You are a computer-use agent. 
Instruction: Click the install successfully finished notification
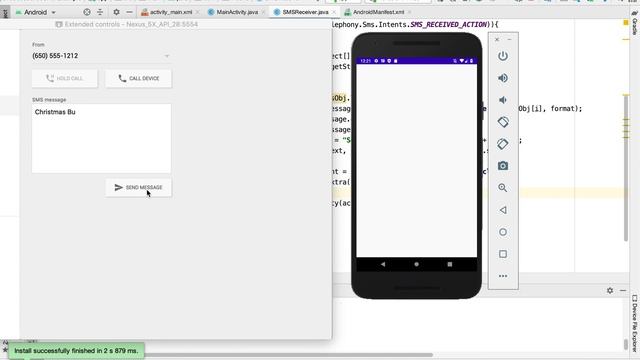76,351
